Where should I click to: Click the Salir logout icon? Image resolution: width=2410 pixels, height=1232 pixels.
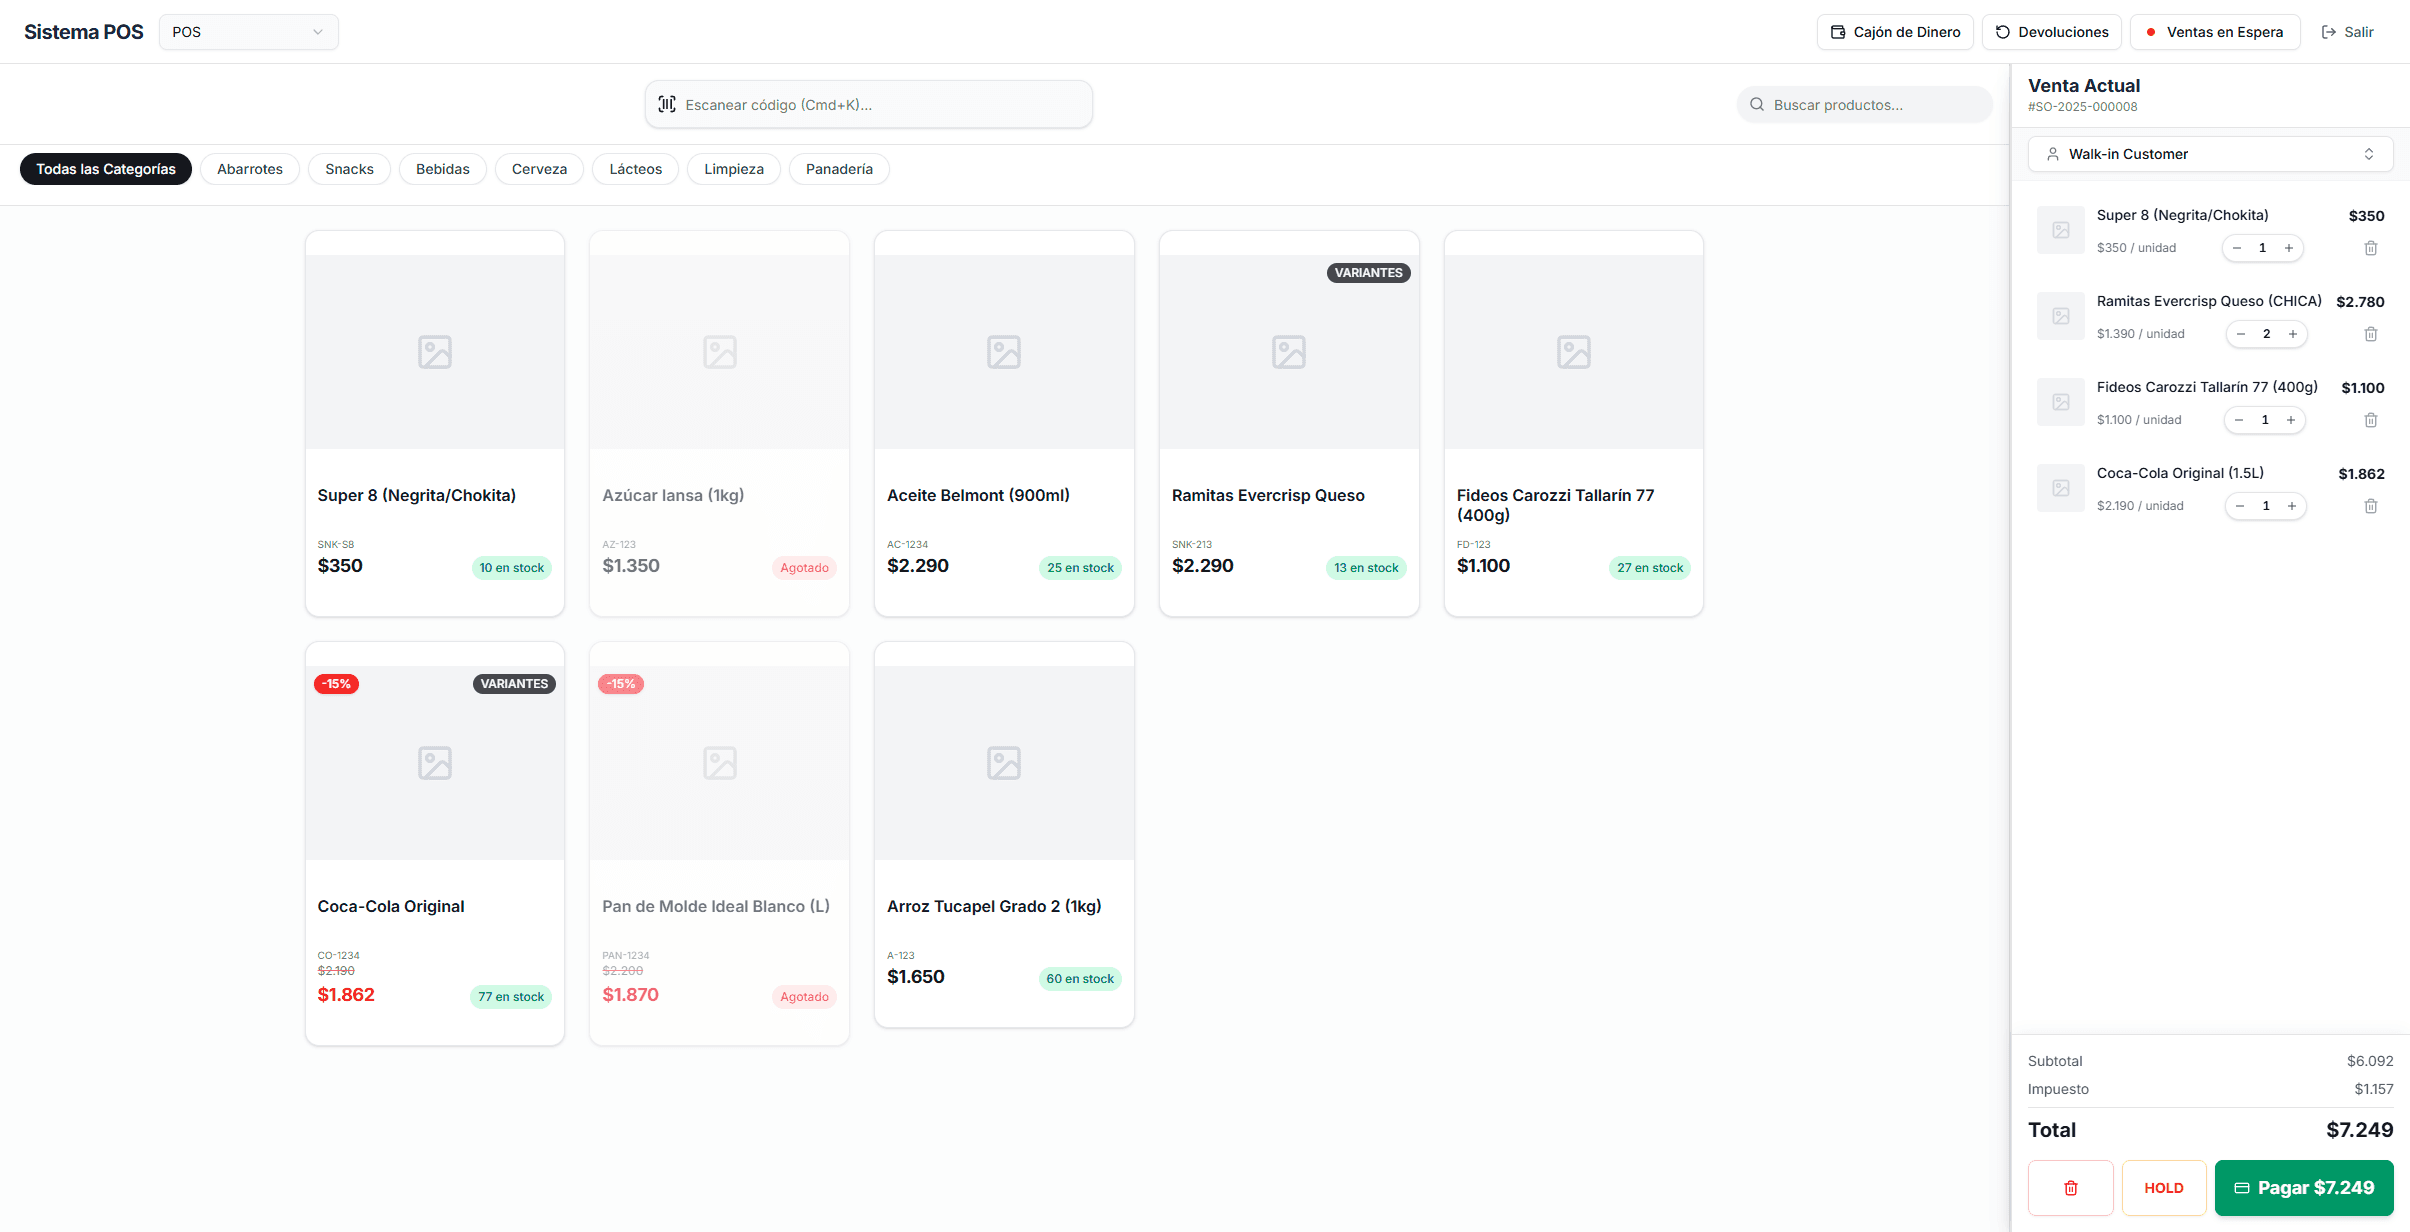(2329, 32)
